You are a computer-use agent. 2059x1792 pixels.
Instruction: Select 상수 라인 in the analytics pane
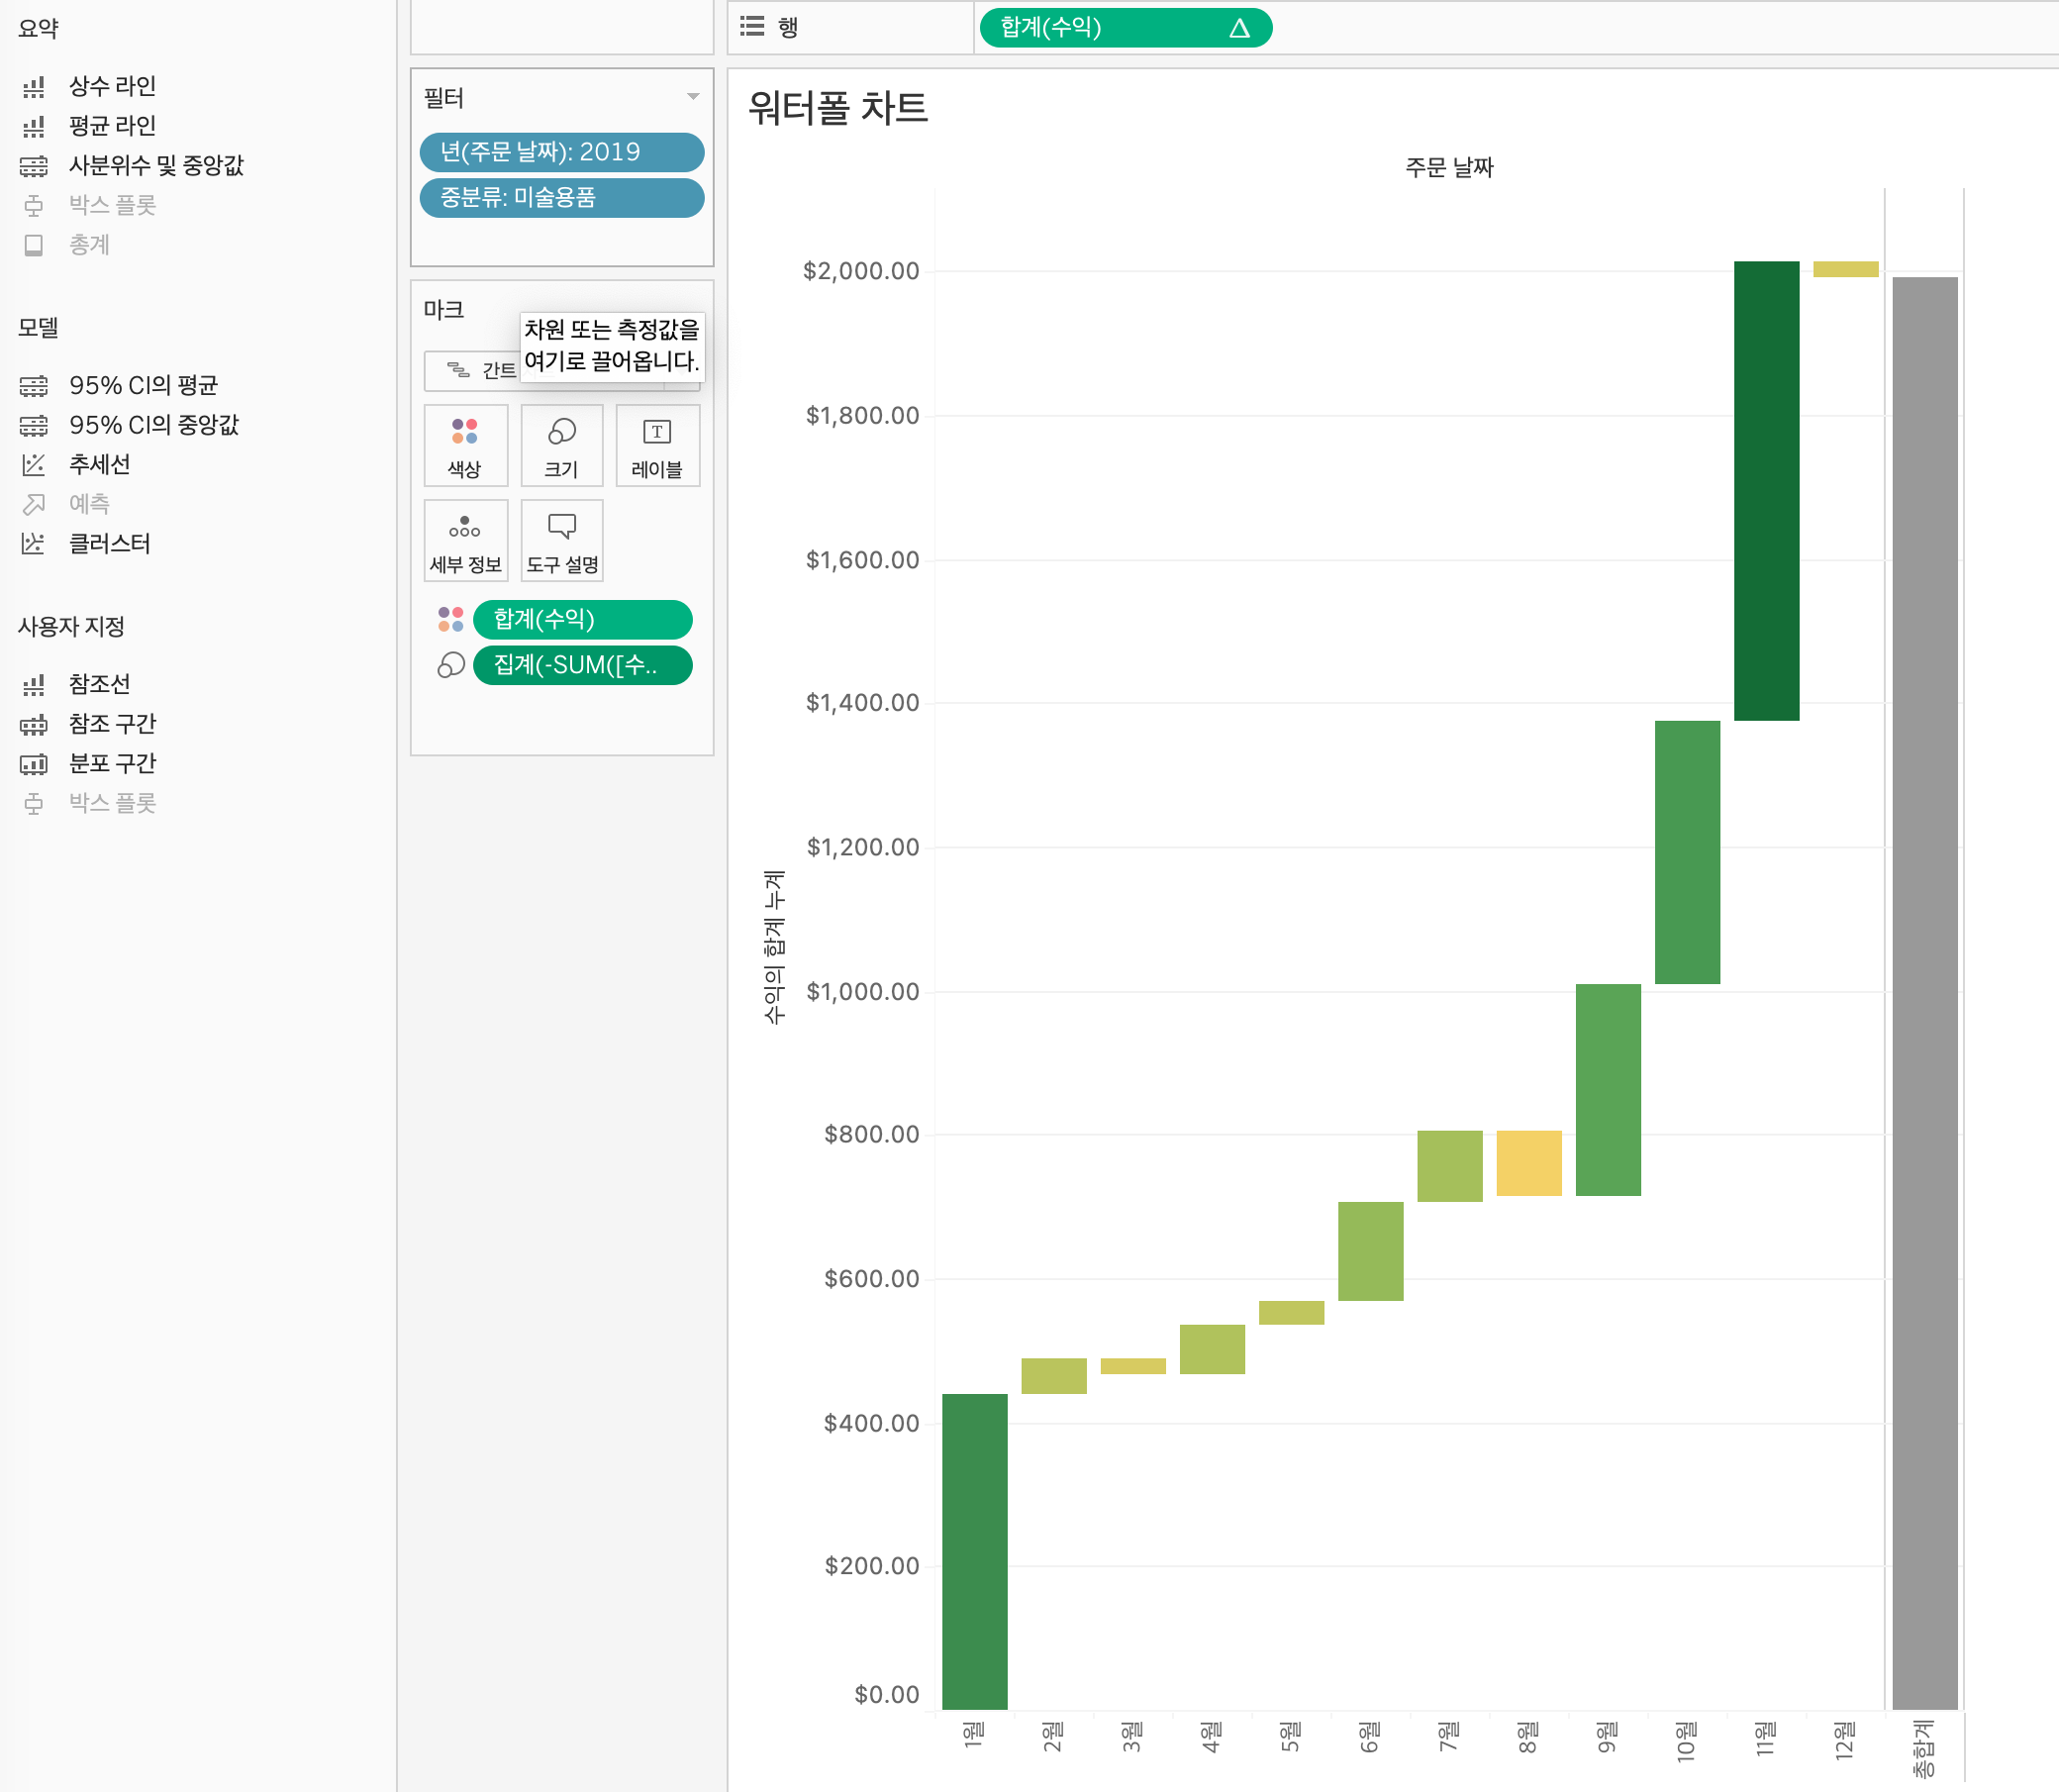point(112,86)
